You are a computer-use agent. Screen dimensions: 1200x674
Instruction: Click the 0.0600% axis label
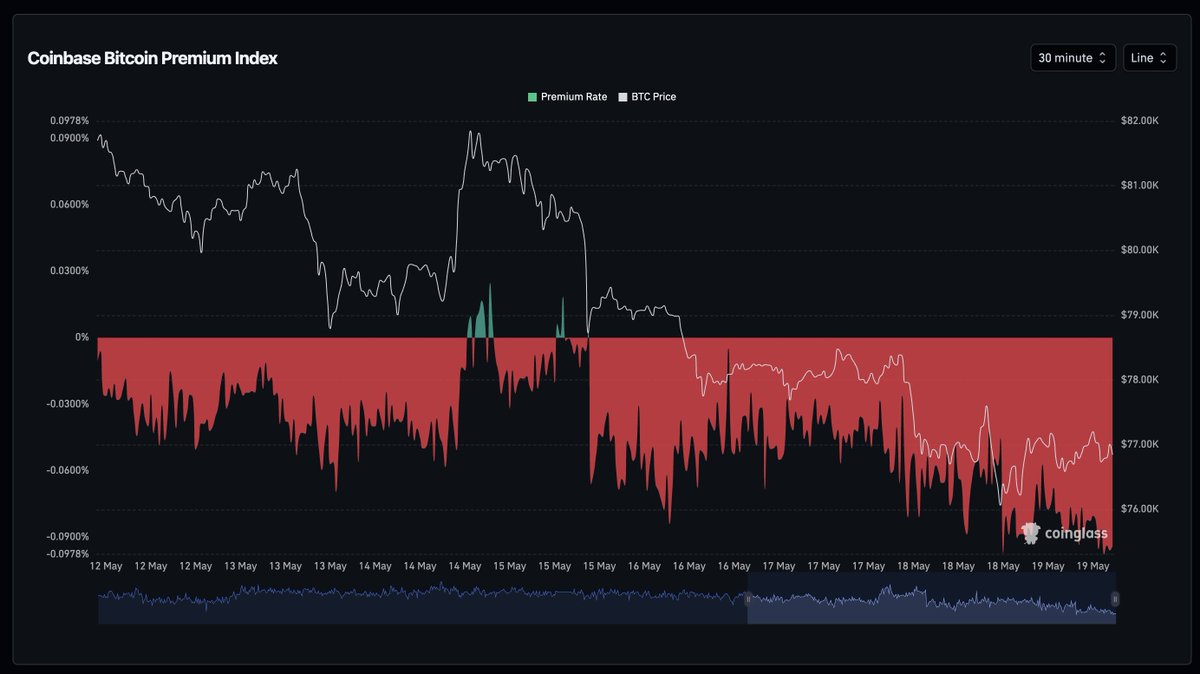pyautogui.click(x=69, y=204)
